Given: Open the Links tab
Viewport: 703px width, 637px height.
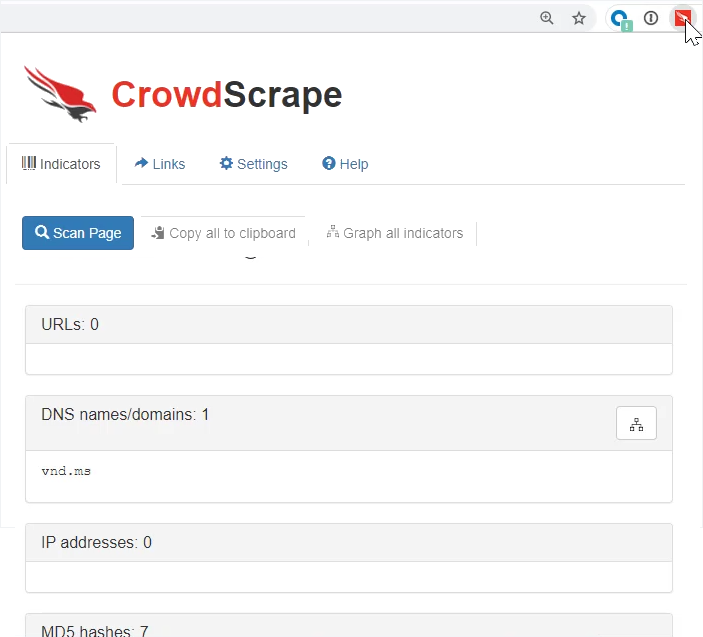Looking at the screenshot, I should tap(160, 164).
